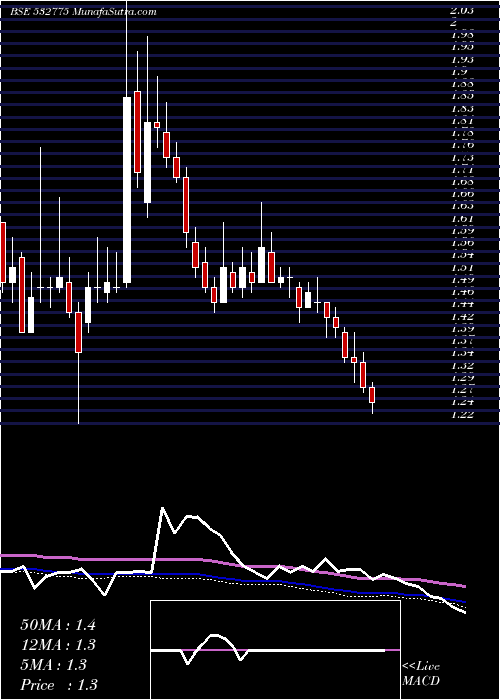Click the 1.73 price axis label
Image resolution: width=500 pixels, height=700 pixels.
pyautogui.click(x=462, y=158)
